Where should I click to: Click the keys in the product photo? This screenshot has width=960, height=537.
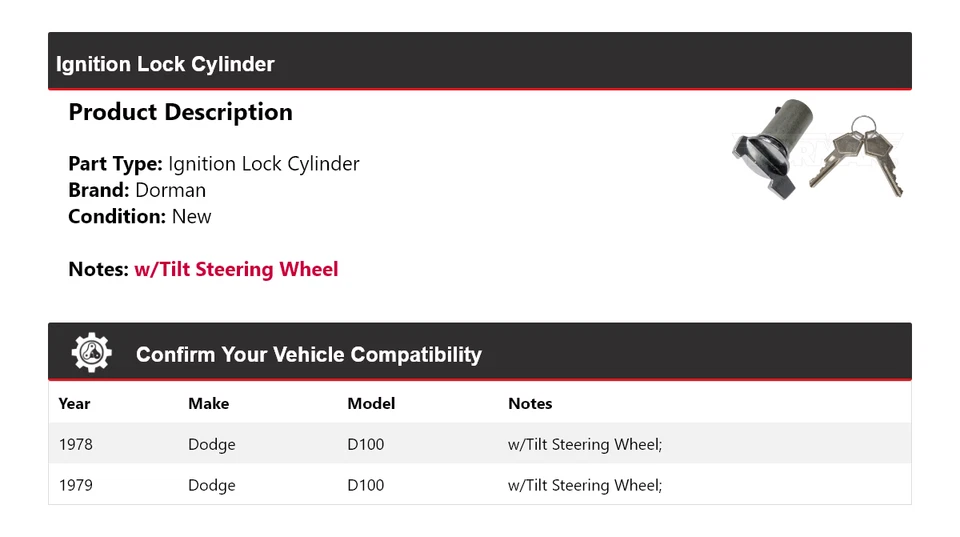[858, 156]
